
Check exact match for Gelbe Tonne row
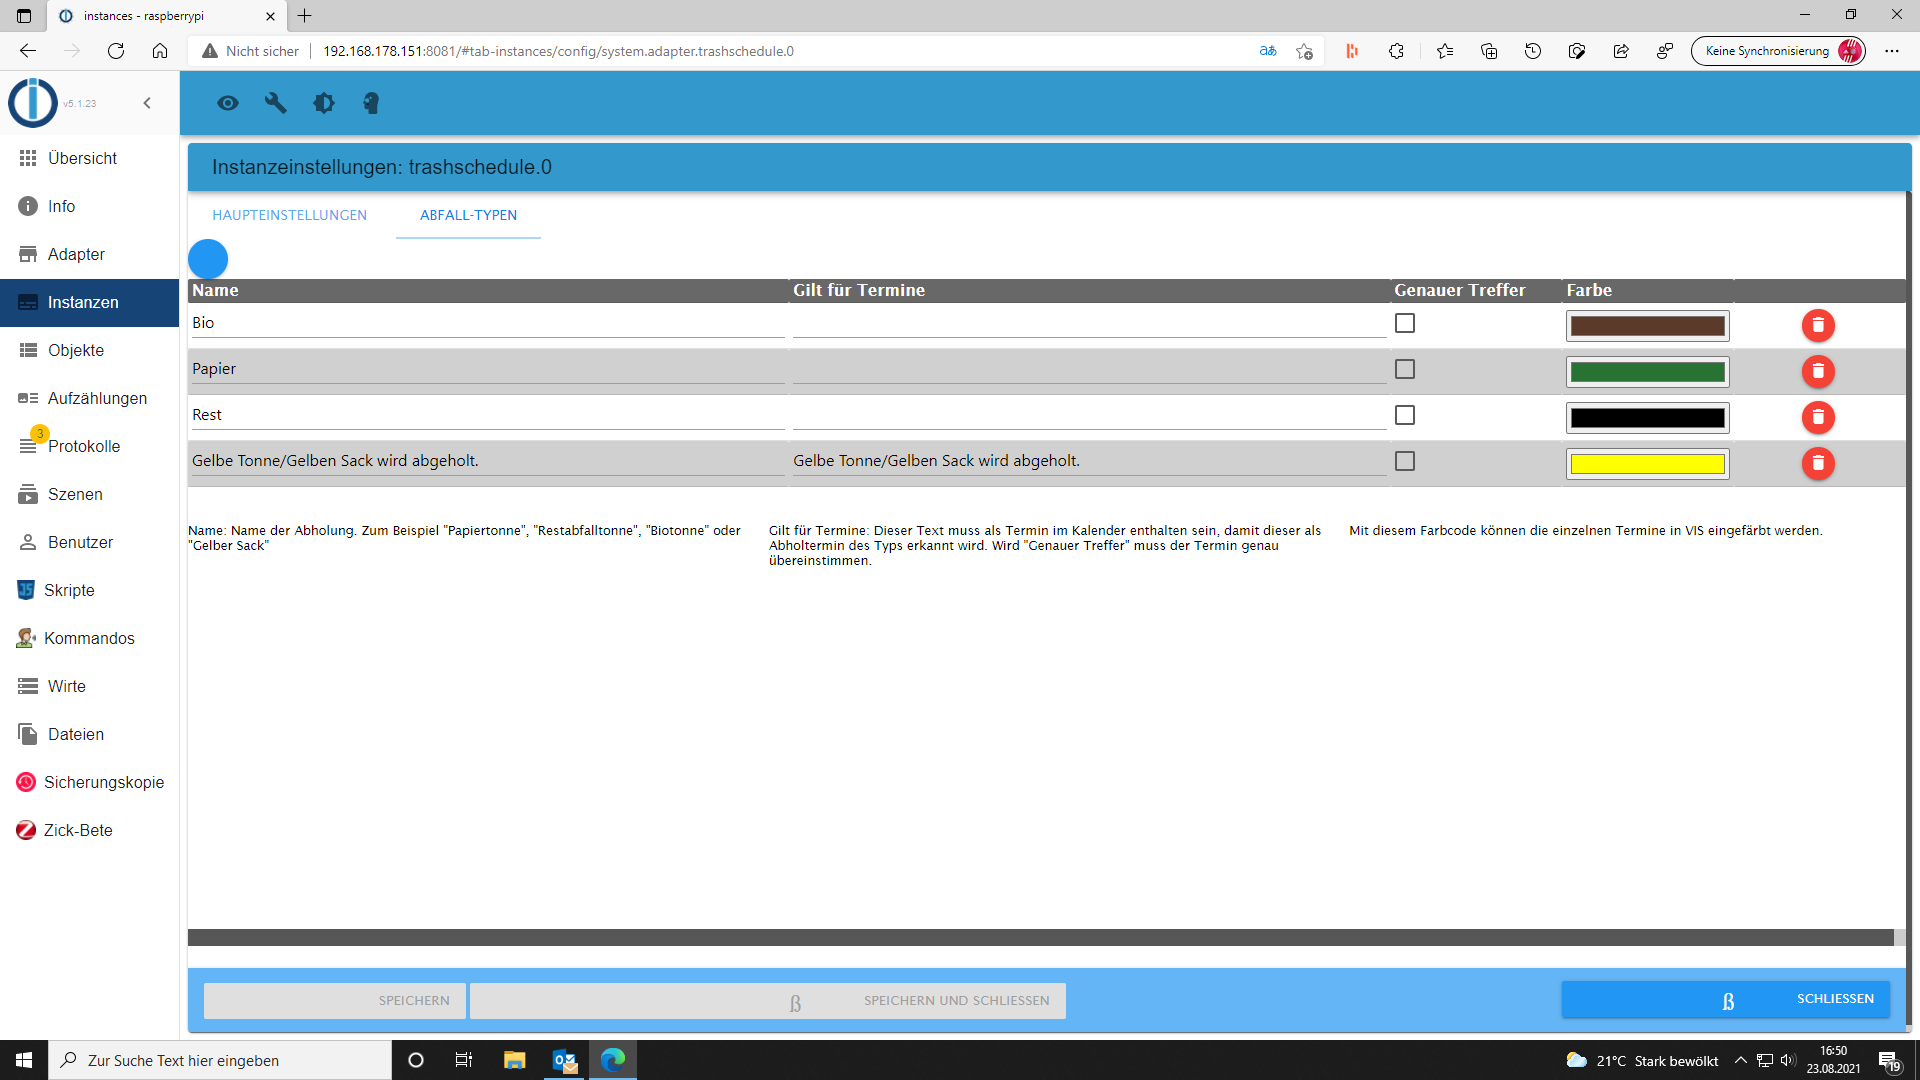tap(1405, 461)
